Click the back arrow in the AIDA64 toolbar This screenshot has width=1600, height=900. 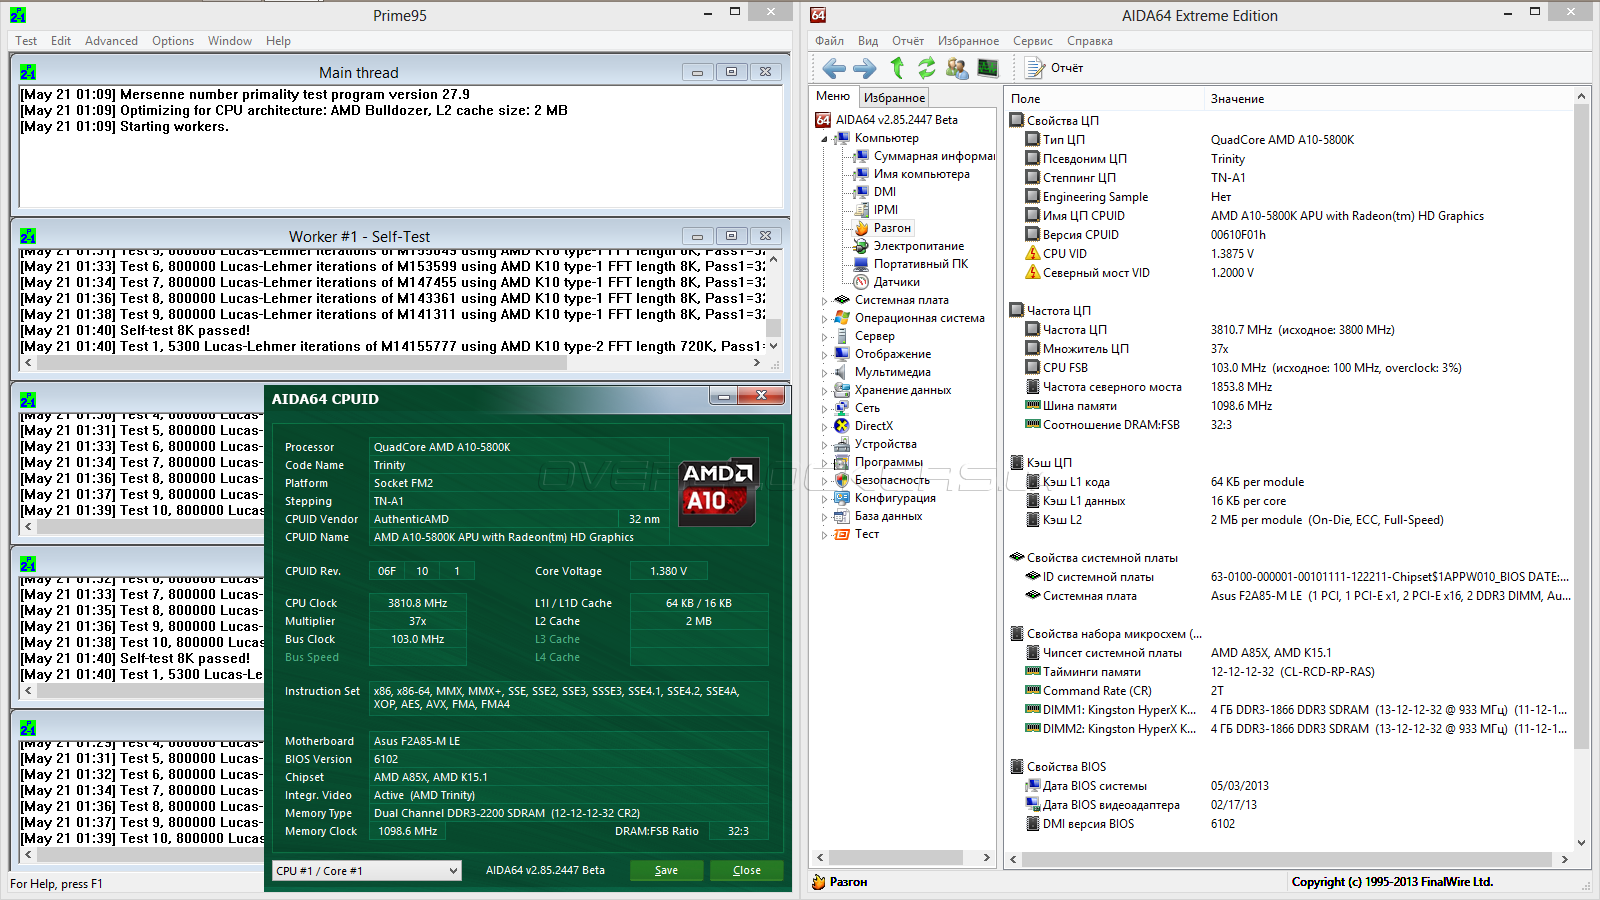[x=834, y=68]
